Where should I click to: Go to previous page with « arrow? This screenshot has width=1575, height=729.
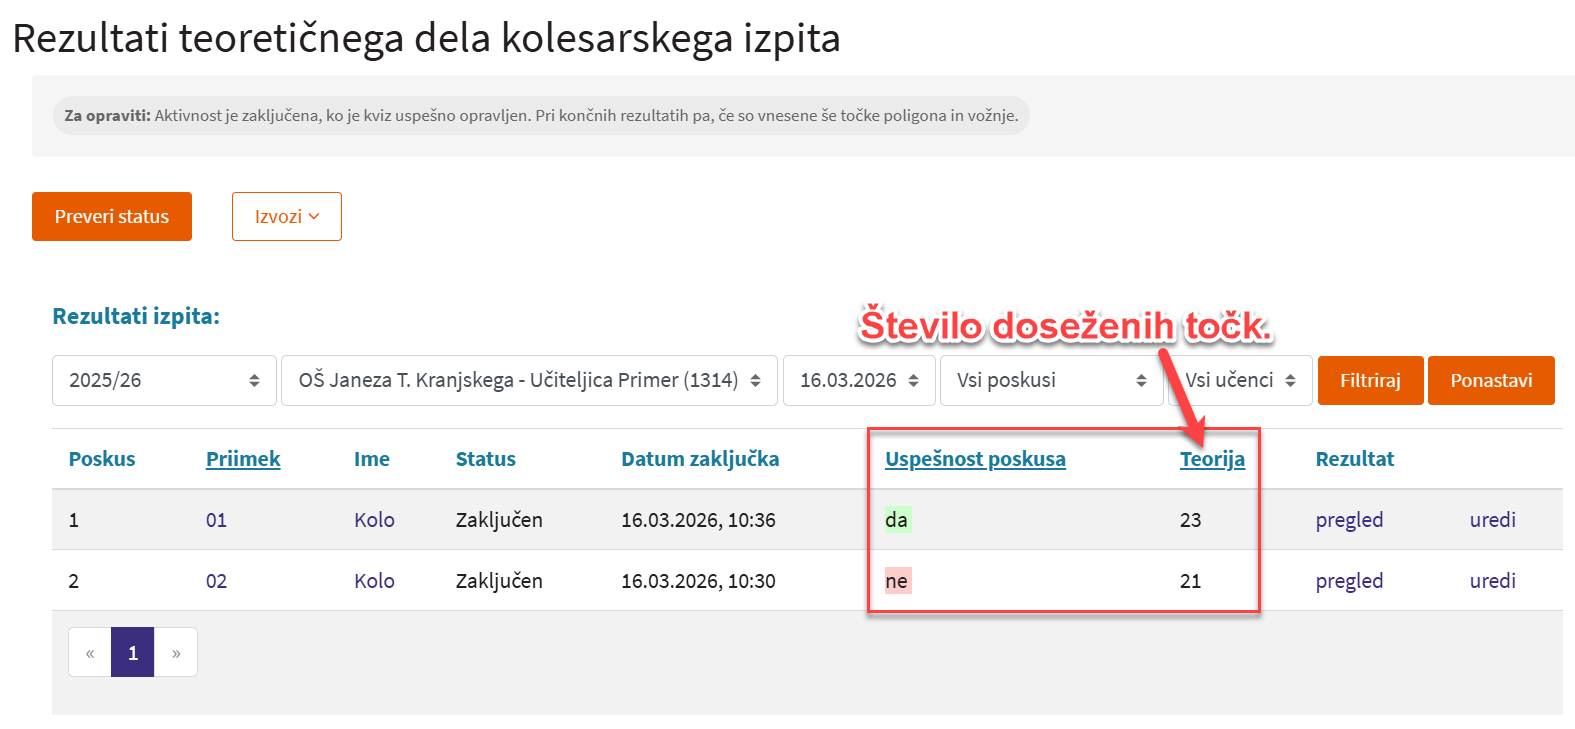coord(90,653)
